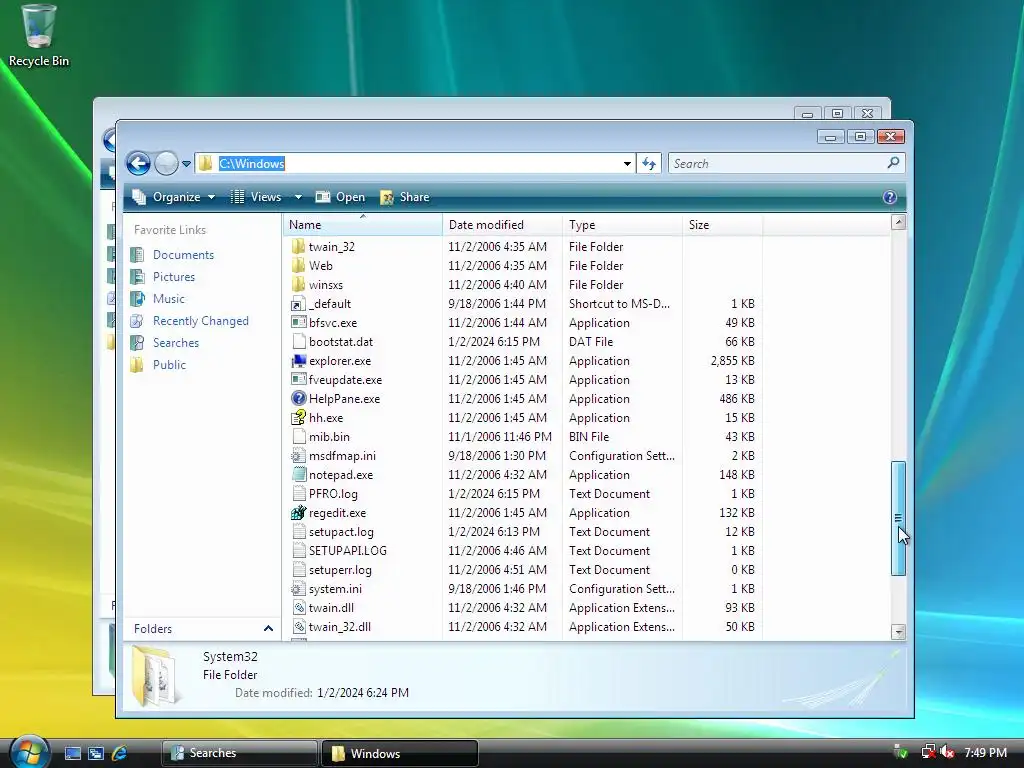
Task: Launch Internet Explorer from quick launch
Action: 120,753
